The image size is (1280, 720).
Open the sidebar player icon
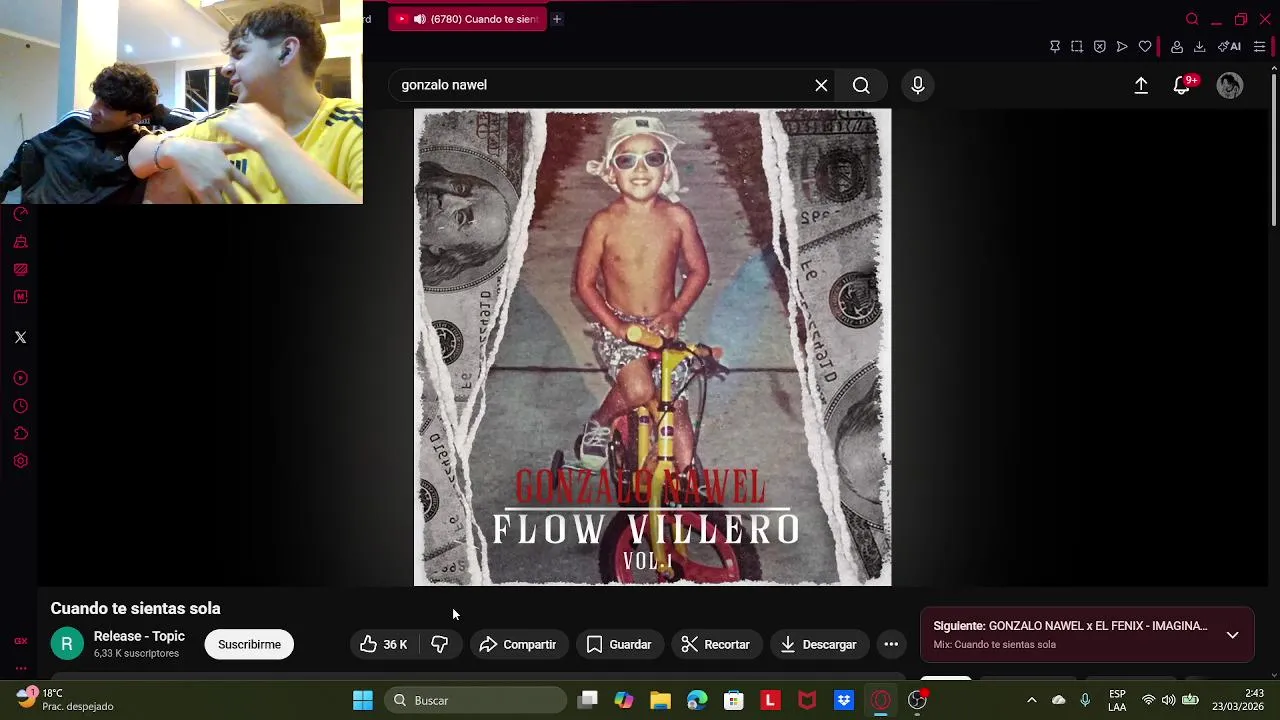click(x=20, y=378)
